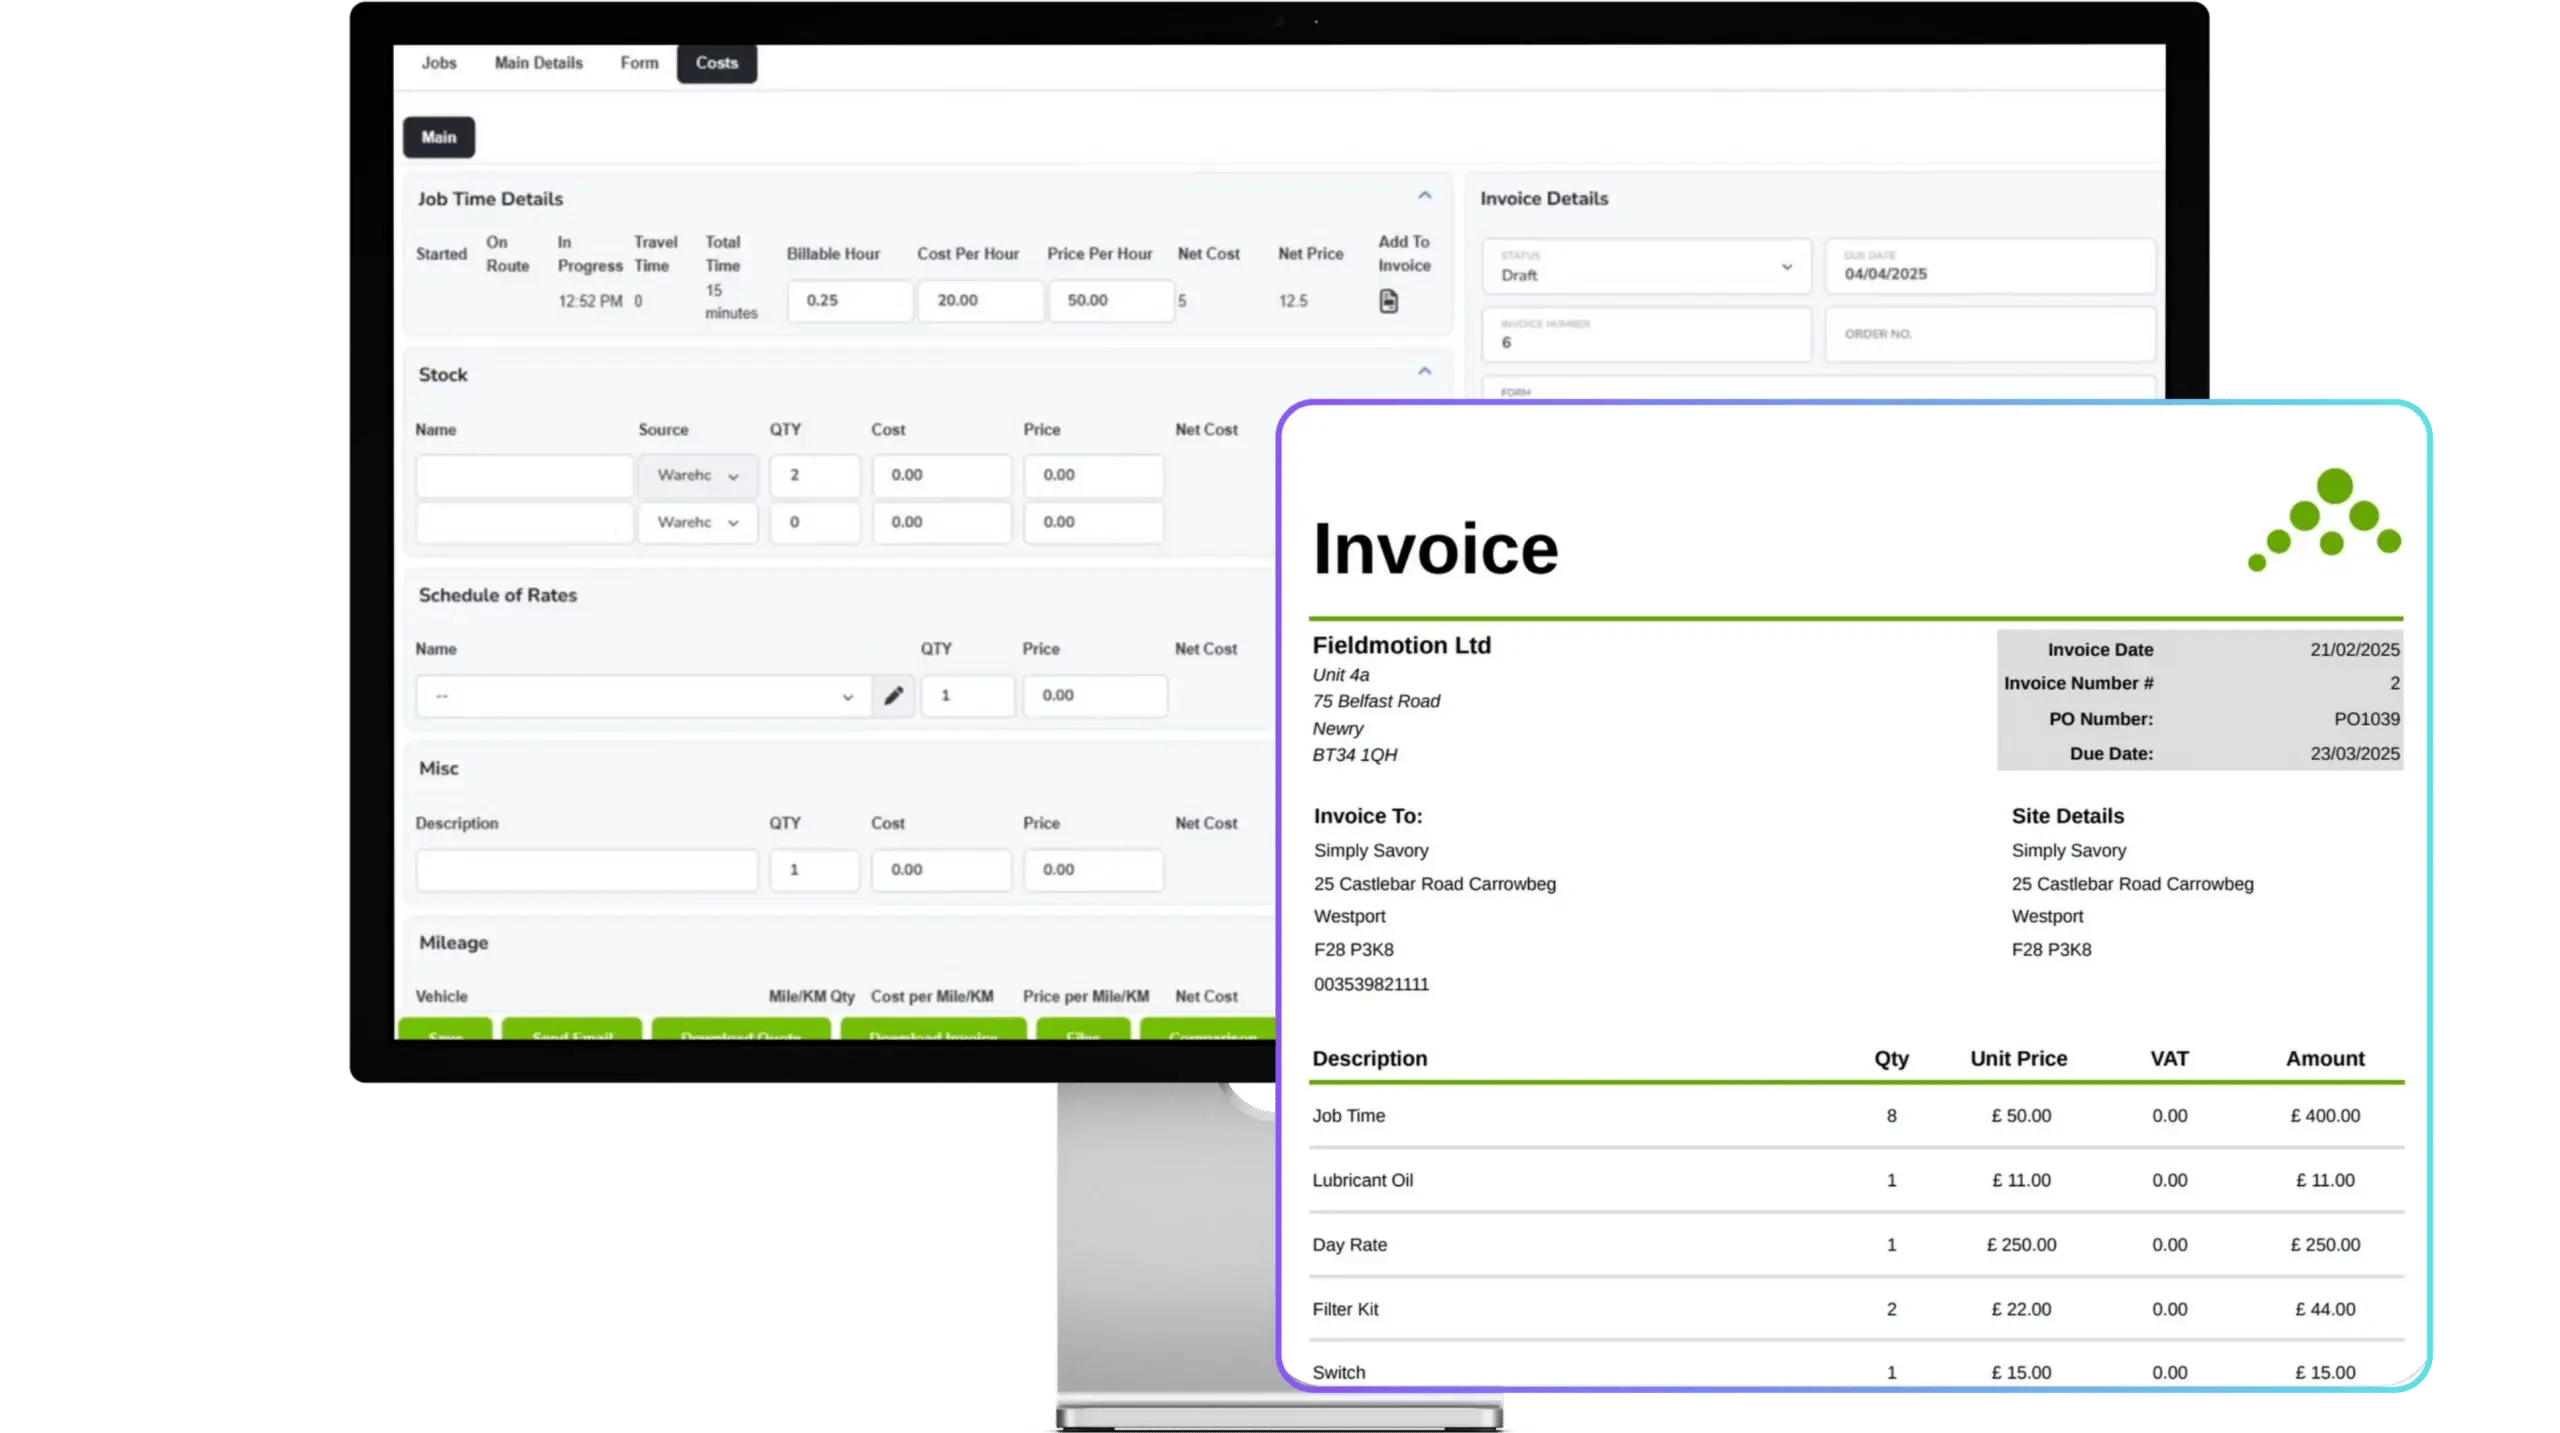Collapse the Job Time Details section
2560x1433 pixels.
pyautogui.click(x=1424, y=196)
